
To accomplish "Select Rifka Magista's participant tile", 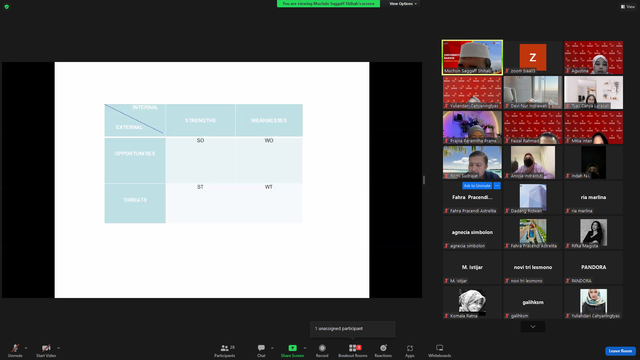I will click(x=593, y=233).
